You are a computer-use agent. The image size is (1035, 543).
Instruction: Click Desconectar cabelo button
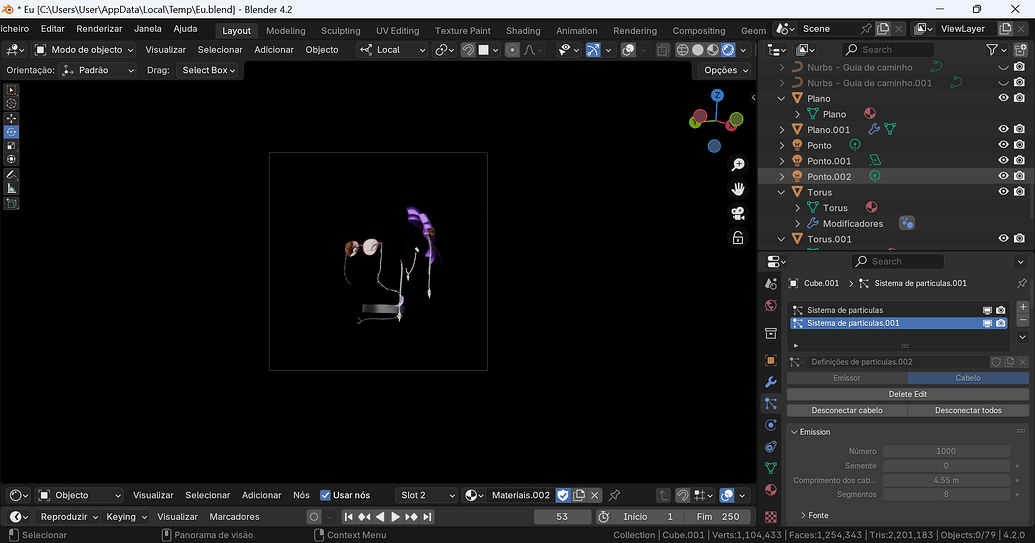(847, 410)
